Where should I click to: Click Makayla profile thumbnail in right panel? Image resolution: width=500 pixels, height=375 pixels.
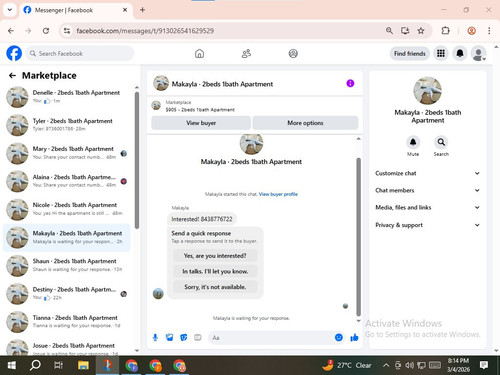[427, 91]
